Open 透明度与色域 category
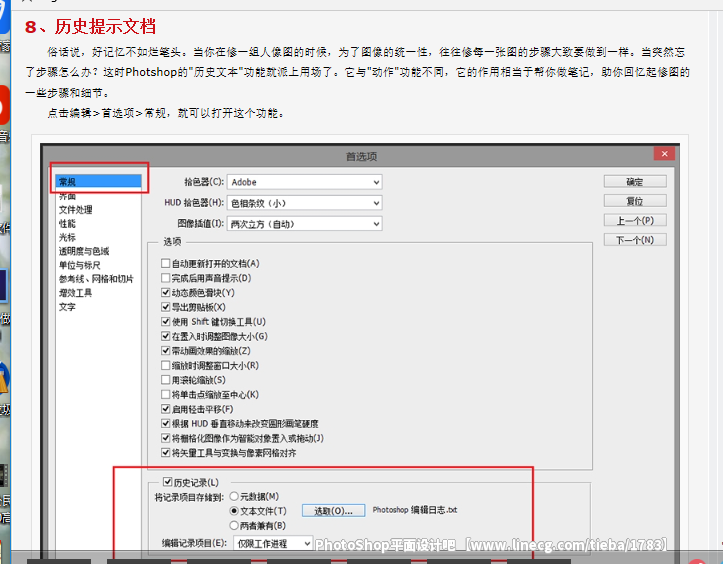Screen dimensions: 723x564 (84, 251)
